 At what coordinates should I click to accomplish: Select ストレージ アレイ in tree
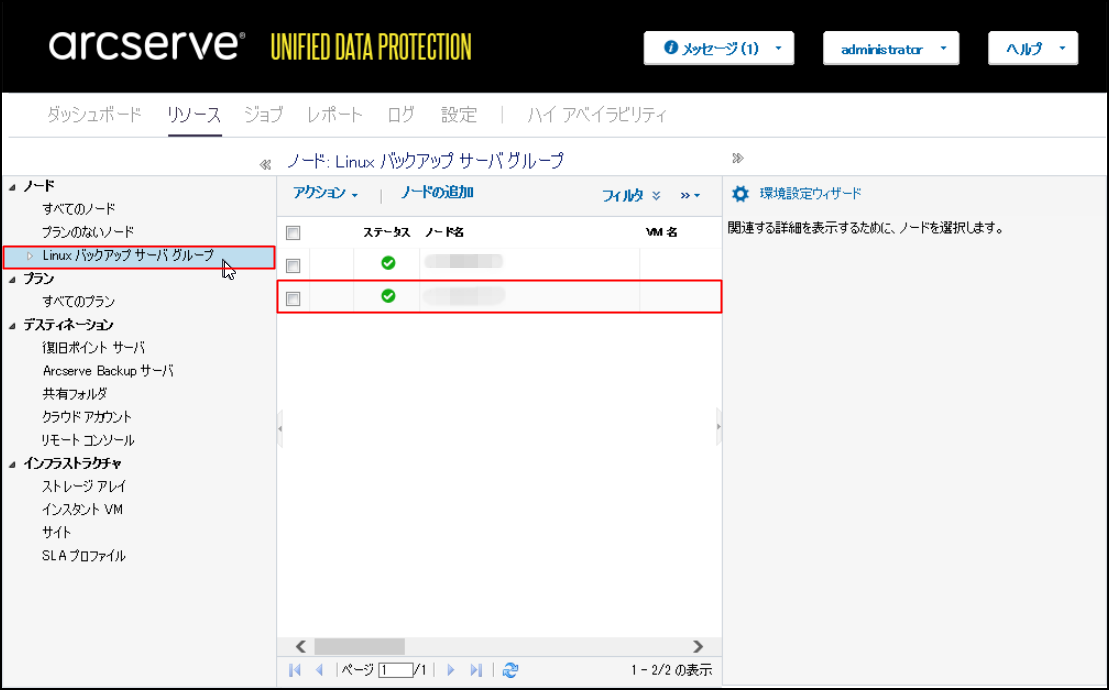[84, 486]
